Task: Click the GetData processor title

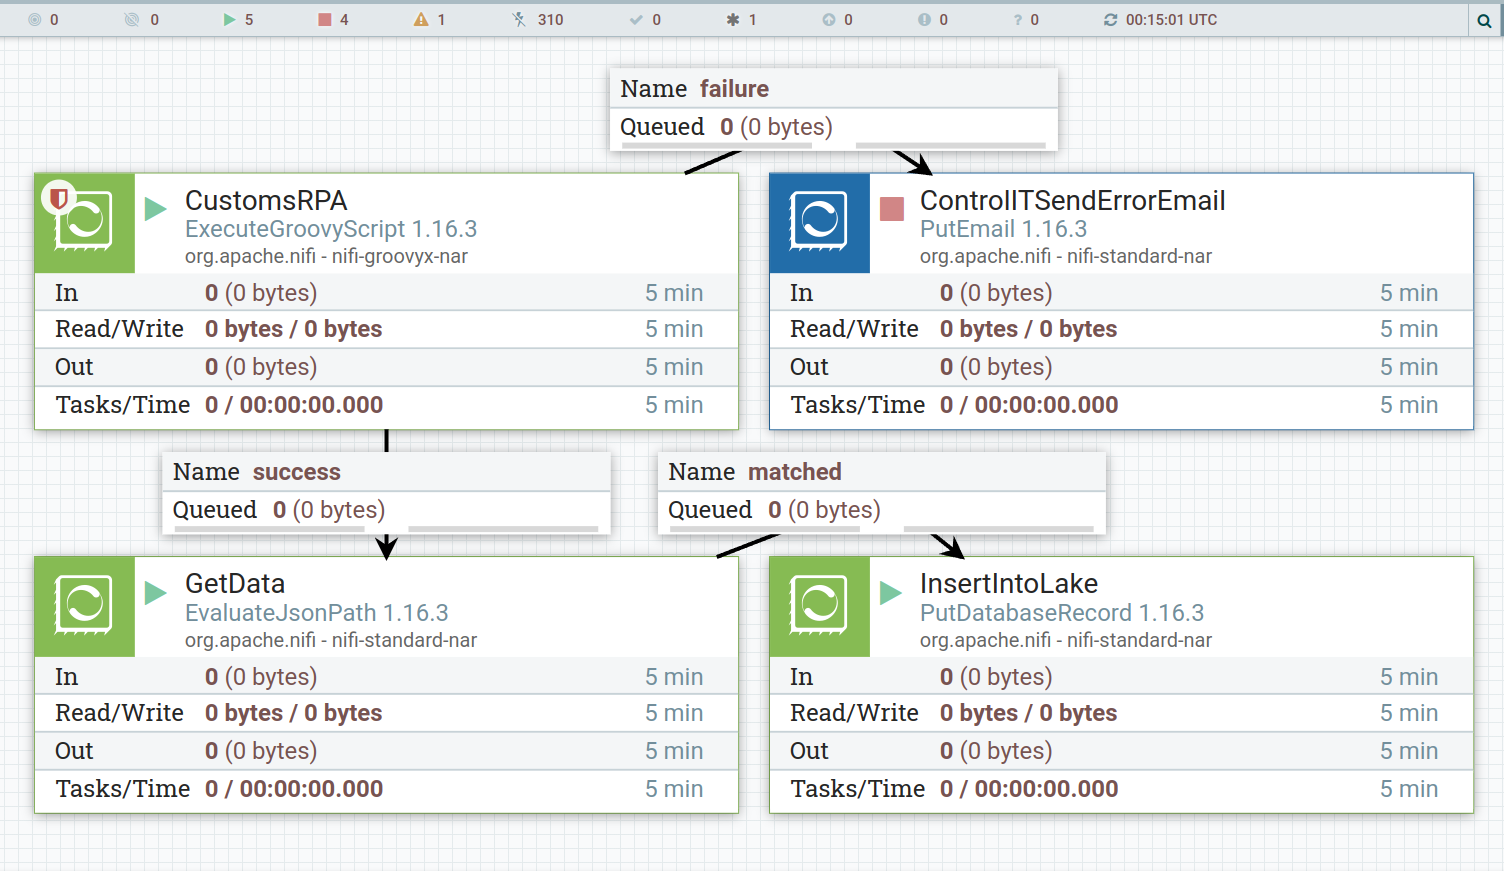Action: click(235, 583)
